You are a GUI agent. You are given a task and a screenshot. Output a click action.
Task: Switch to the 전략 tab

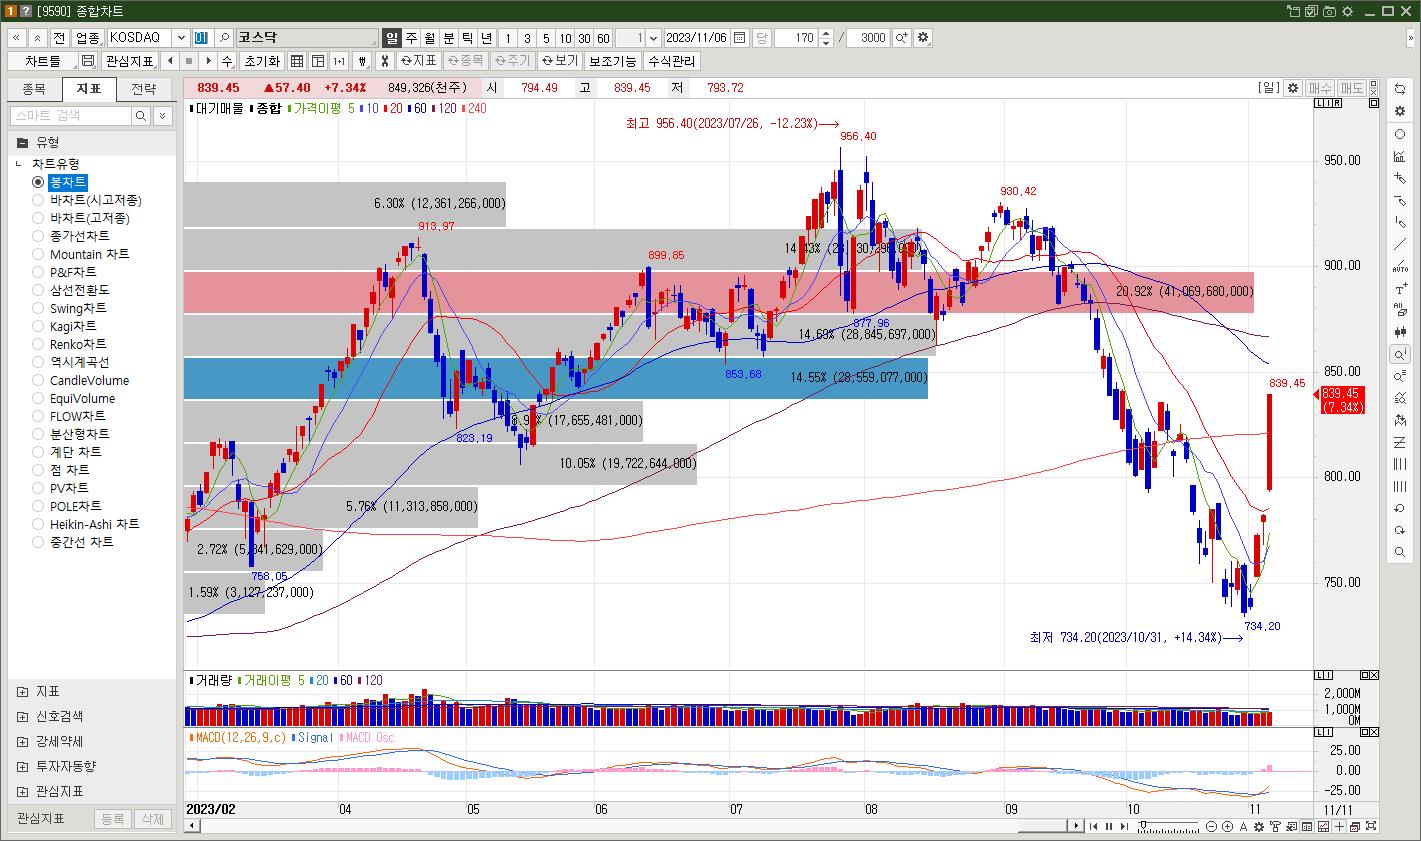coord(144,89)
